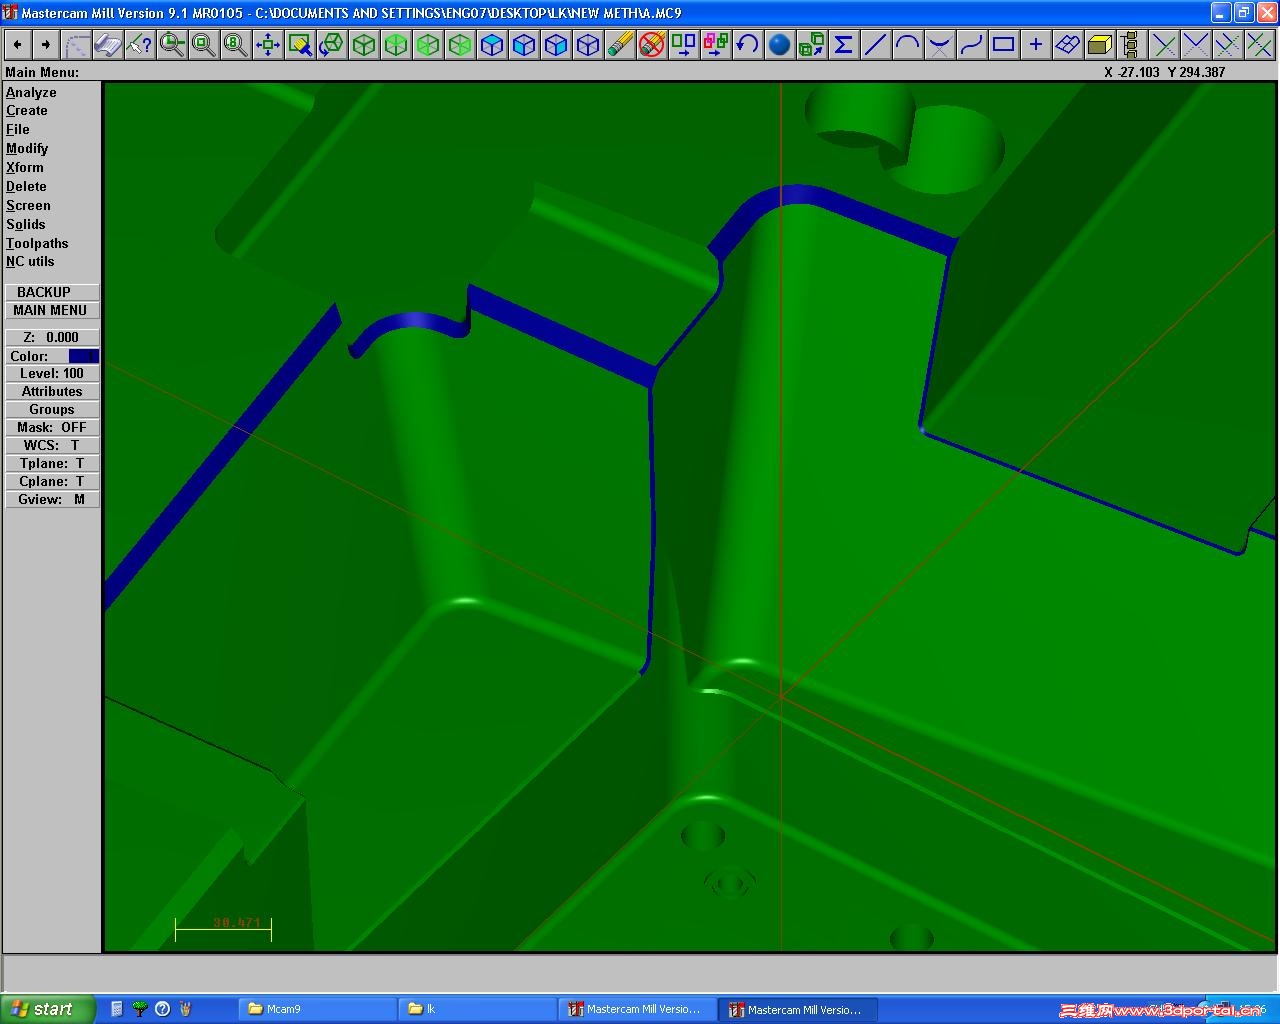Open the Windows start menu
Viewport: 1280px width, 1024px height.
pos(47,1009)
